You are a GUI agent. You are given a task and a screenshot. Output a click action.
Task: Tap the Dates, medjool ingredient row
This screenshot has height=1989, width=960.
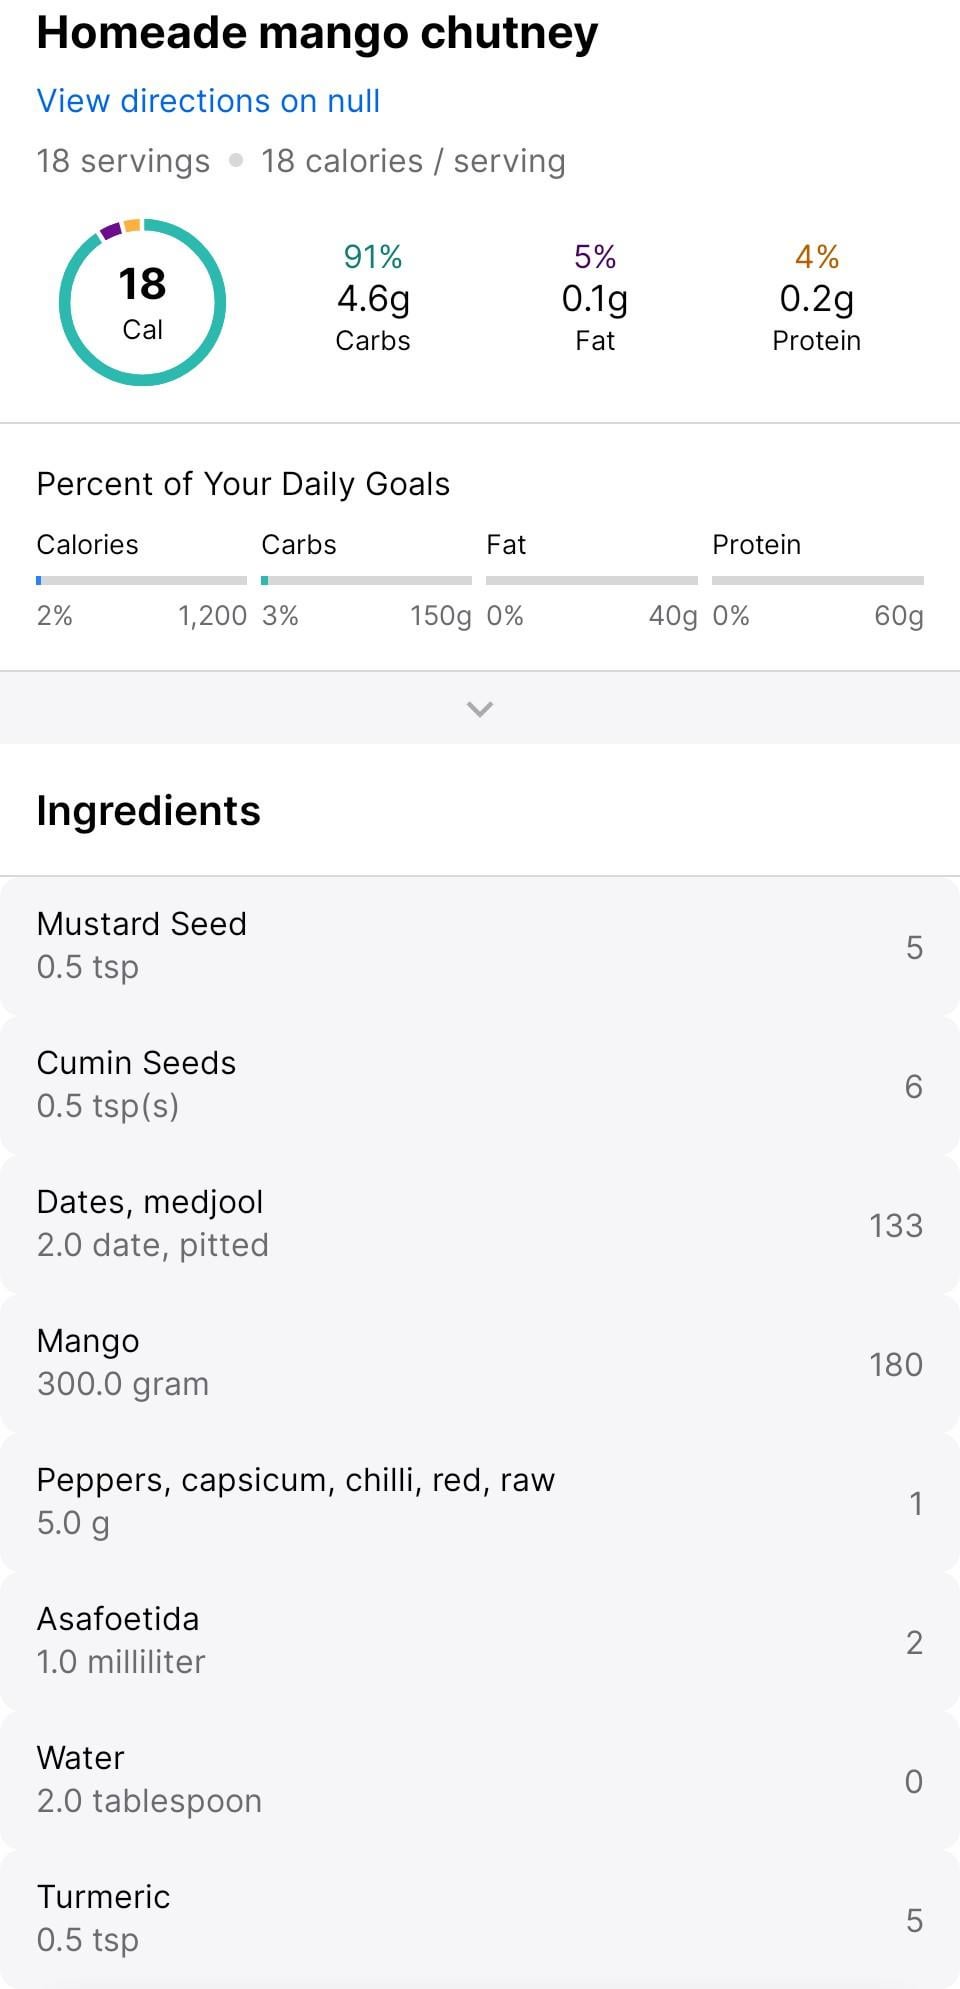480,1224
